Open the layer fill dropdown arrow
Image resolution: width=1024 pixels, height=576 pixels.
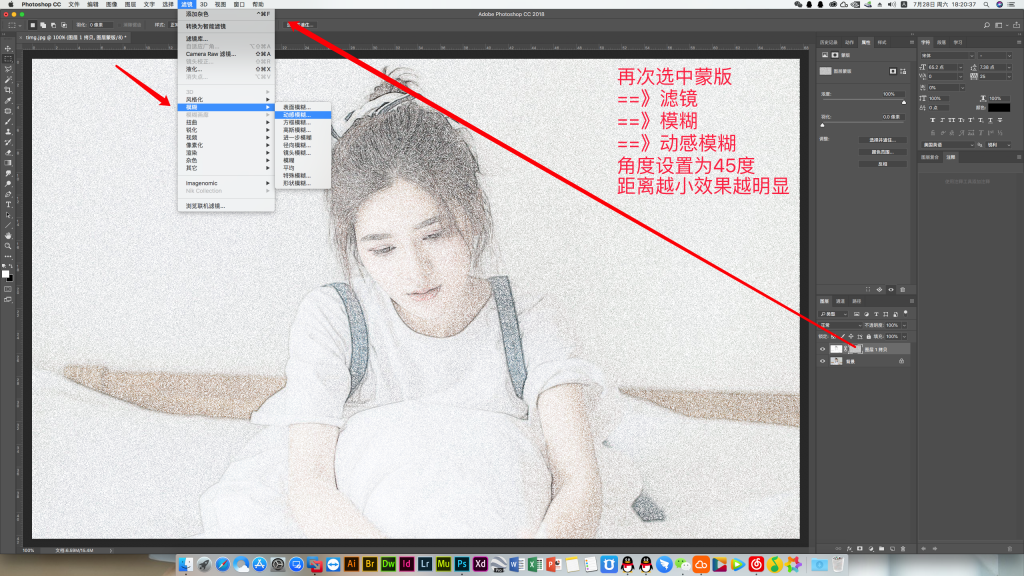[904, 337]
